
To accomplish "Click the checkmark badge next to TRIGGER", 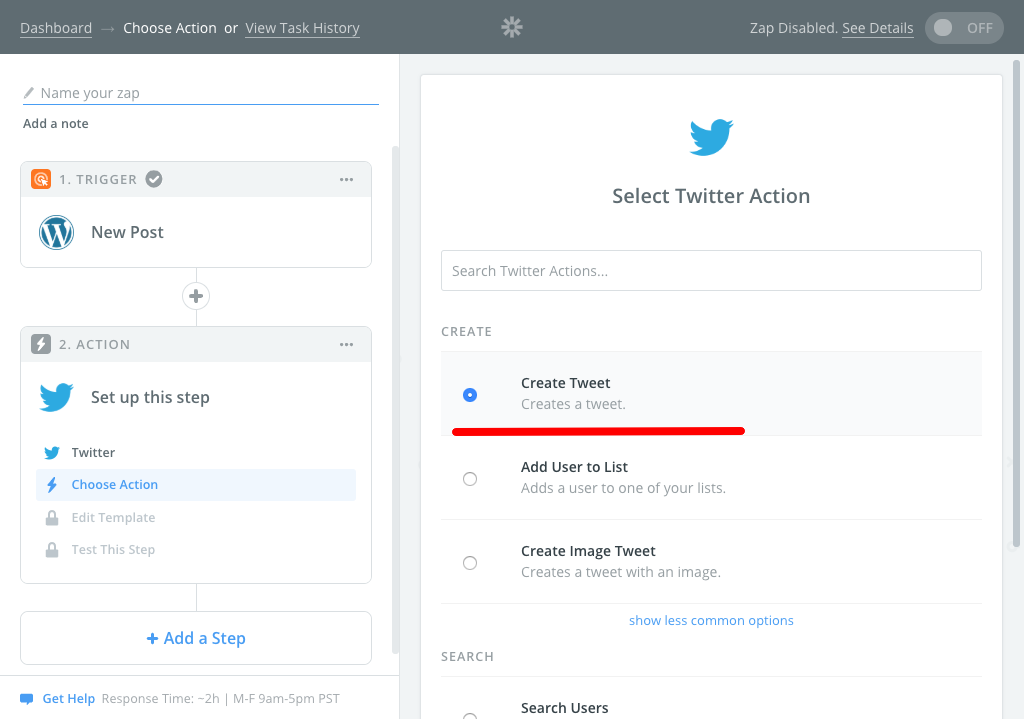I will pyautogui.click(x=154, y=179).
